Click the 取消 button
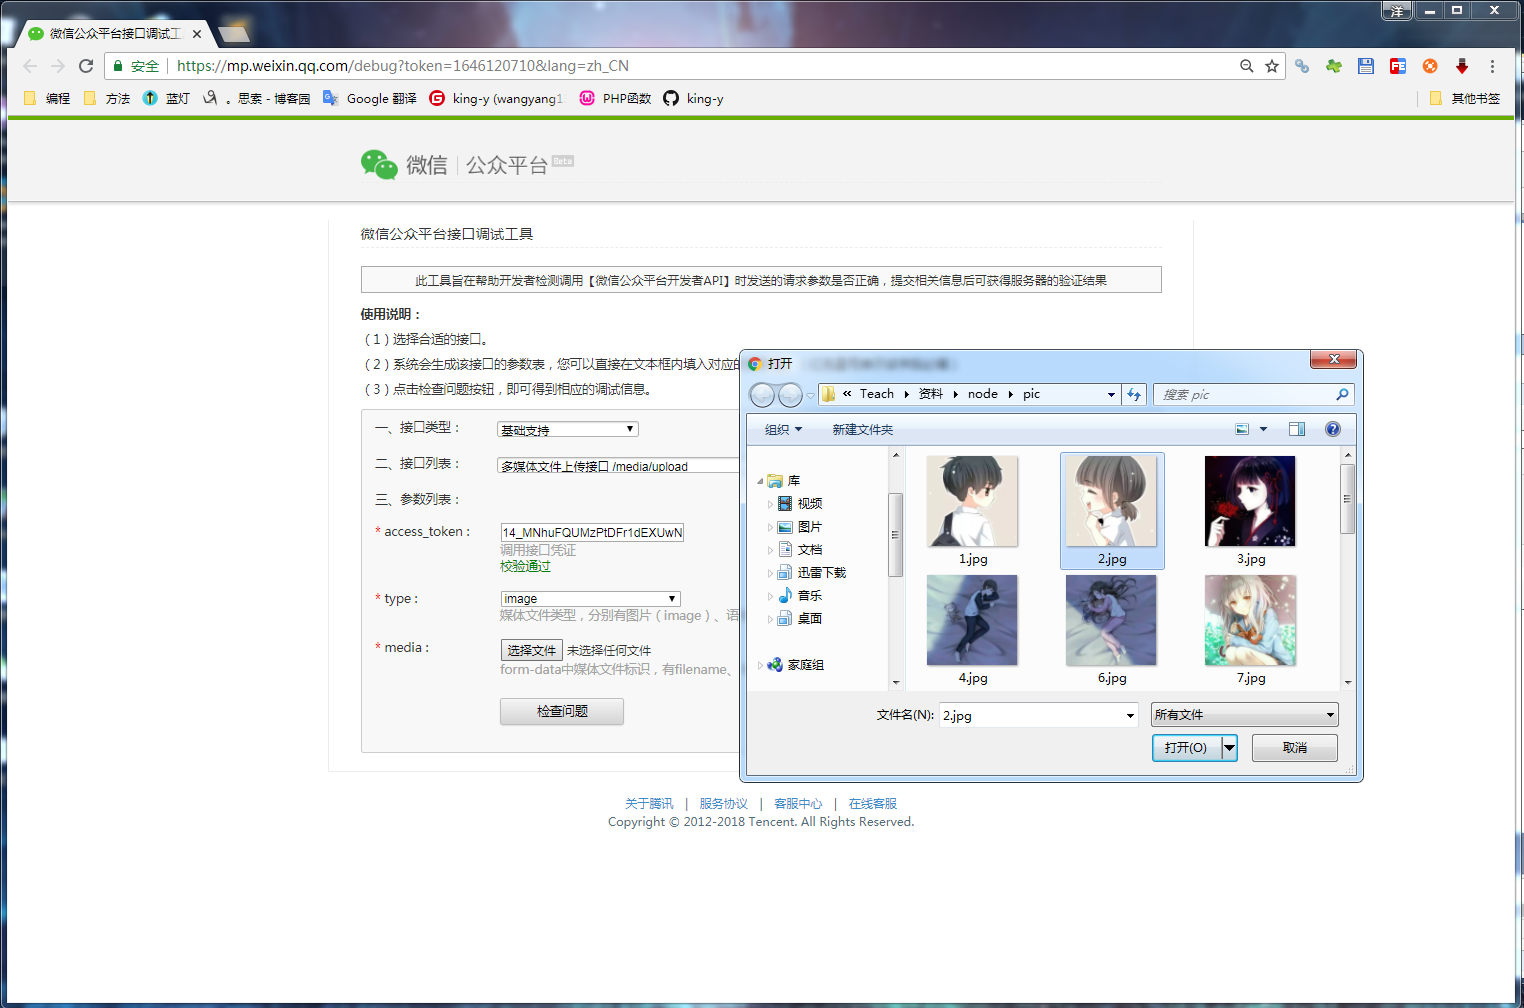1524x1008 pixels. [x=1295, y=747]
